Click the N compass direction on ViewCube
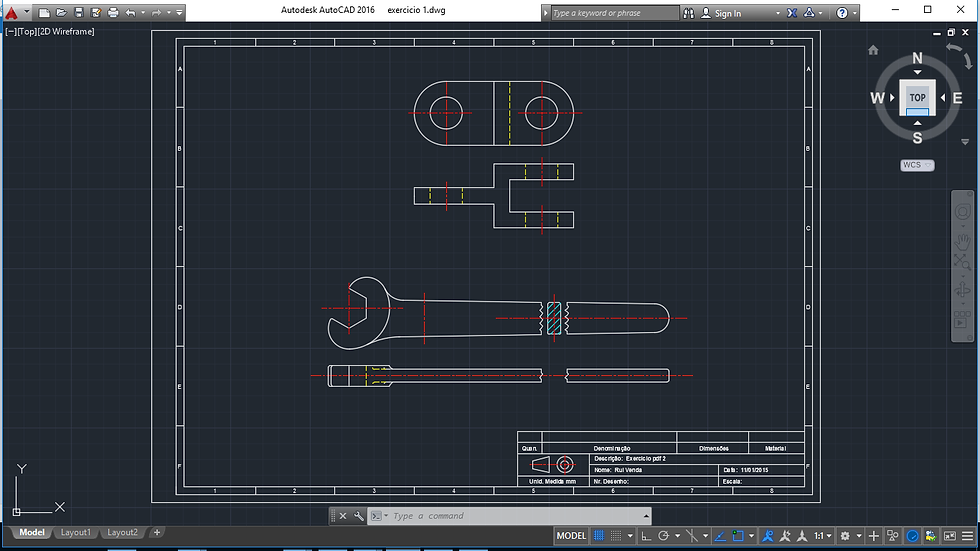 click(917, 58)
